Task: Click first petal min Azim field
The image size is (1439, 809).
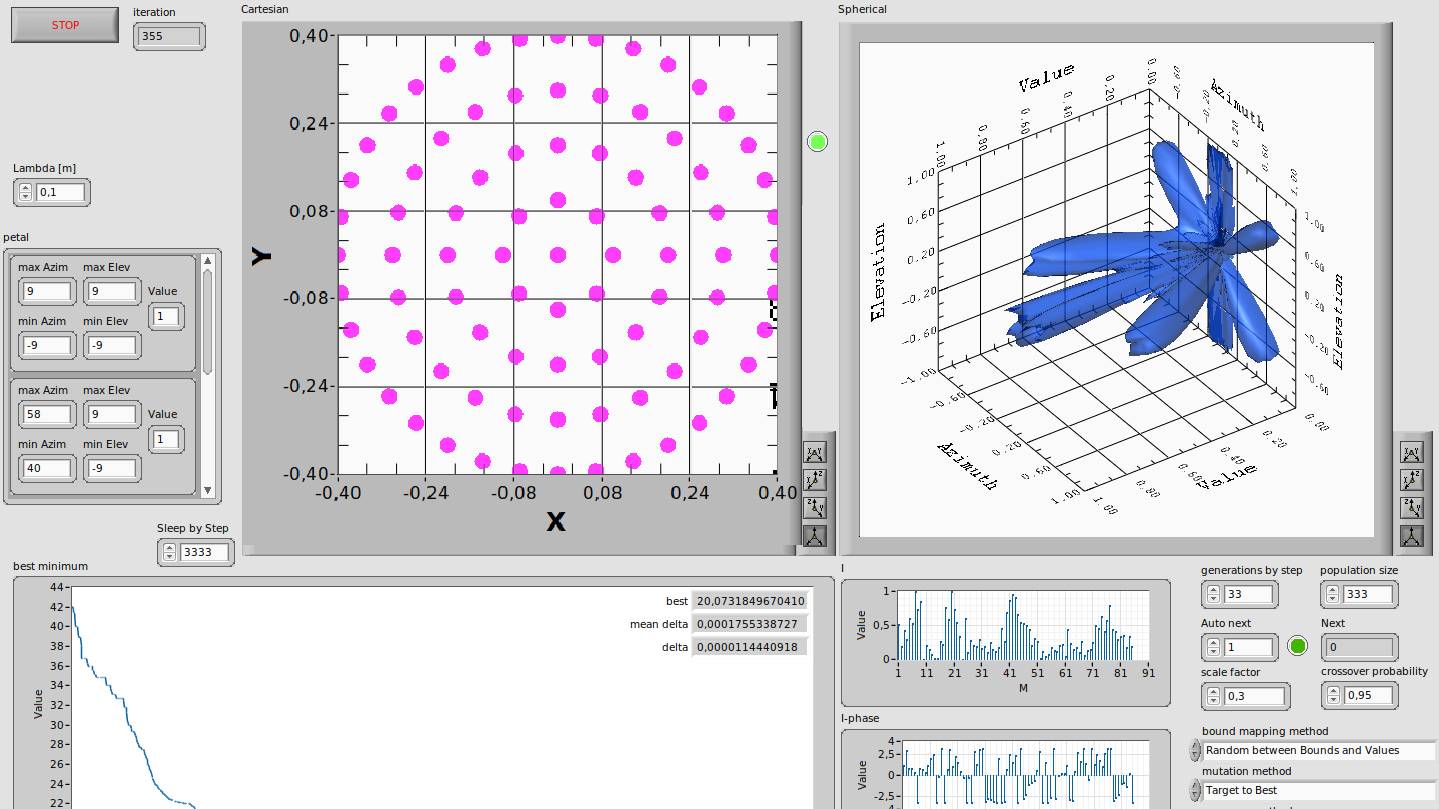Action: 46,346
